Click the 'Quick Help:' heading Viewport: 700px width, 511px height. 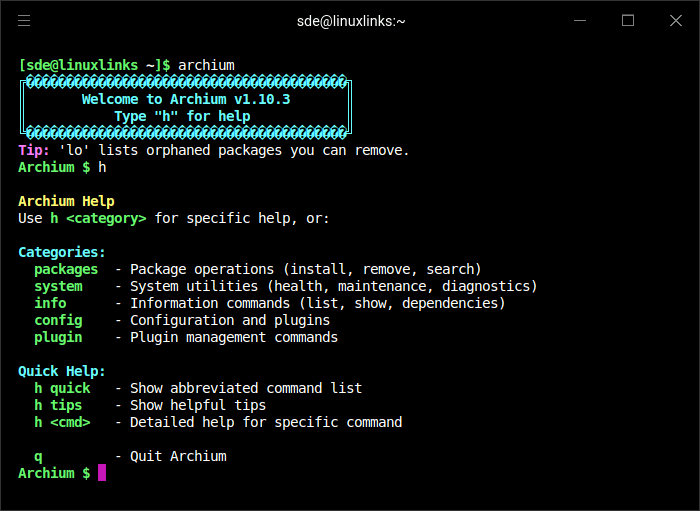(x=62, y=371)
